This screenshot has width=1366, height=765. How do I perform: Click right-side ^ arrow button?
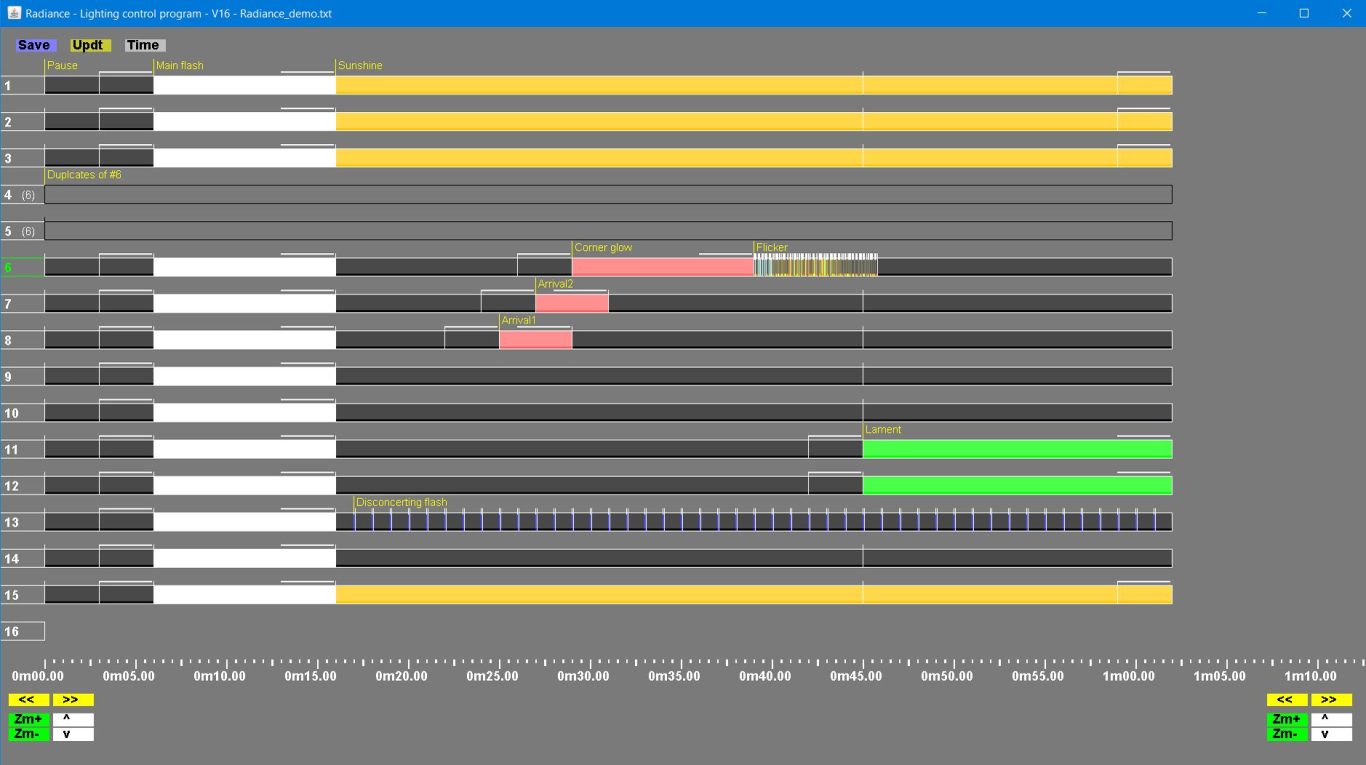(1331, 719)
